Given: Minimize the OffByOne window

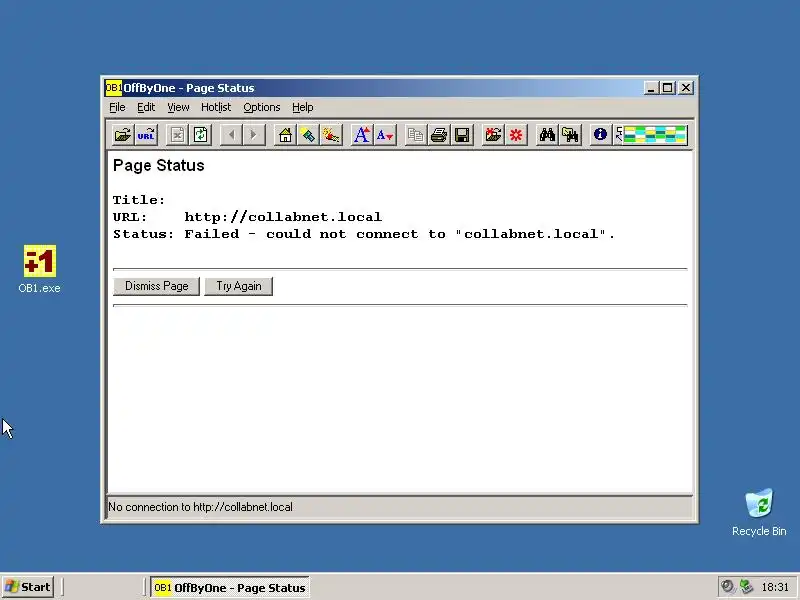Looking at the screenshot, I should pyautogui.click(x=651, y=88).
